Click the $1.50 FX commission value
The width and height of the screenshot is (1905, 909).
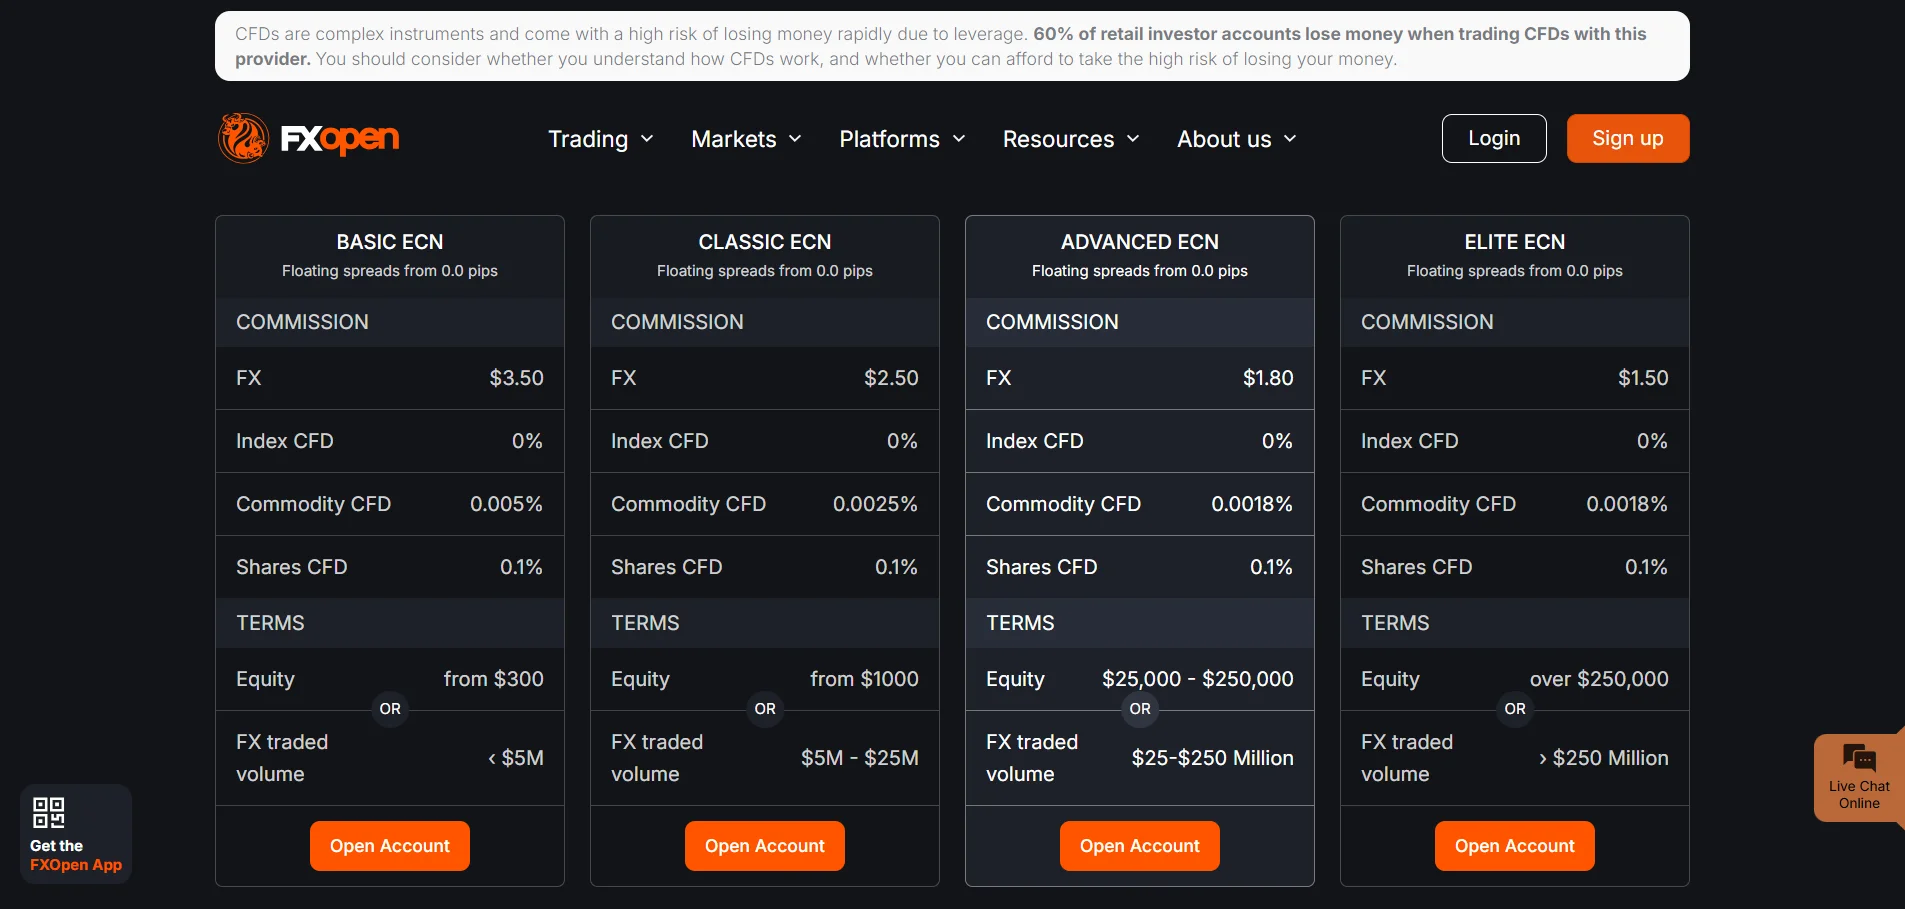[x=1643, y=378]
